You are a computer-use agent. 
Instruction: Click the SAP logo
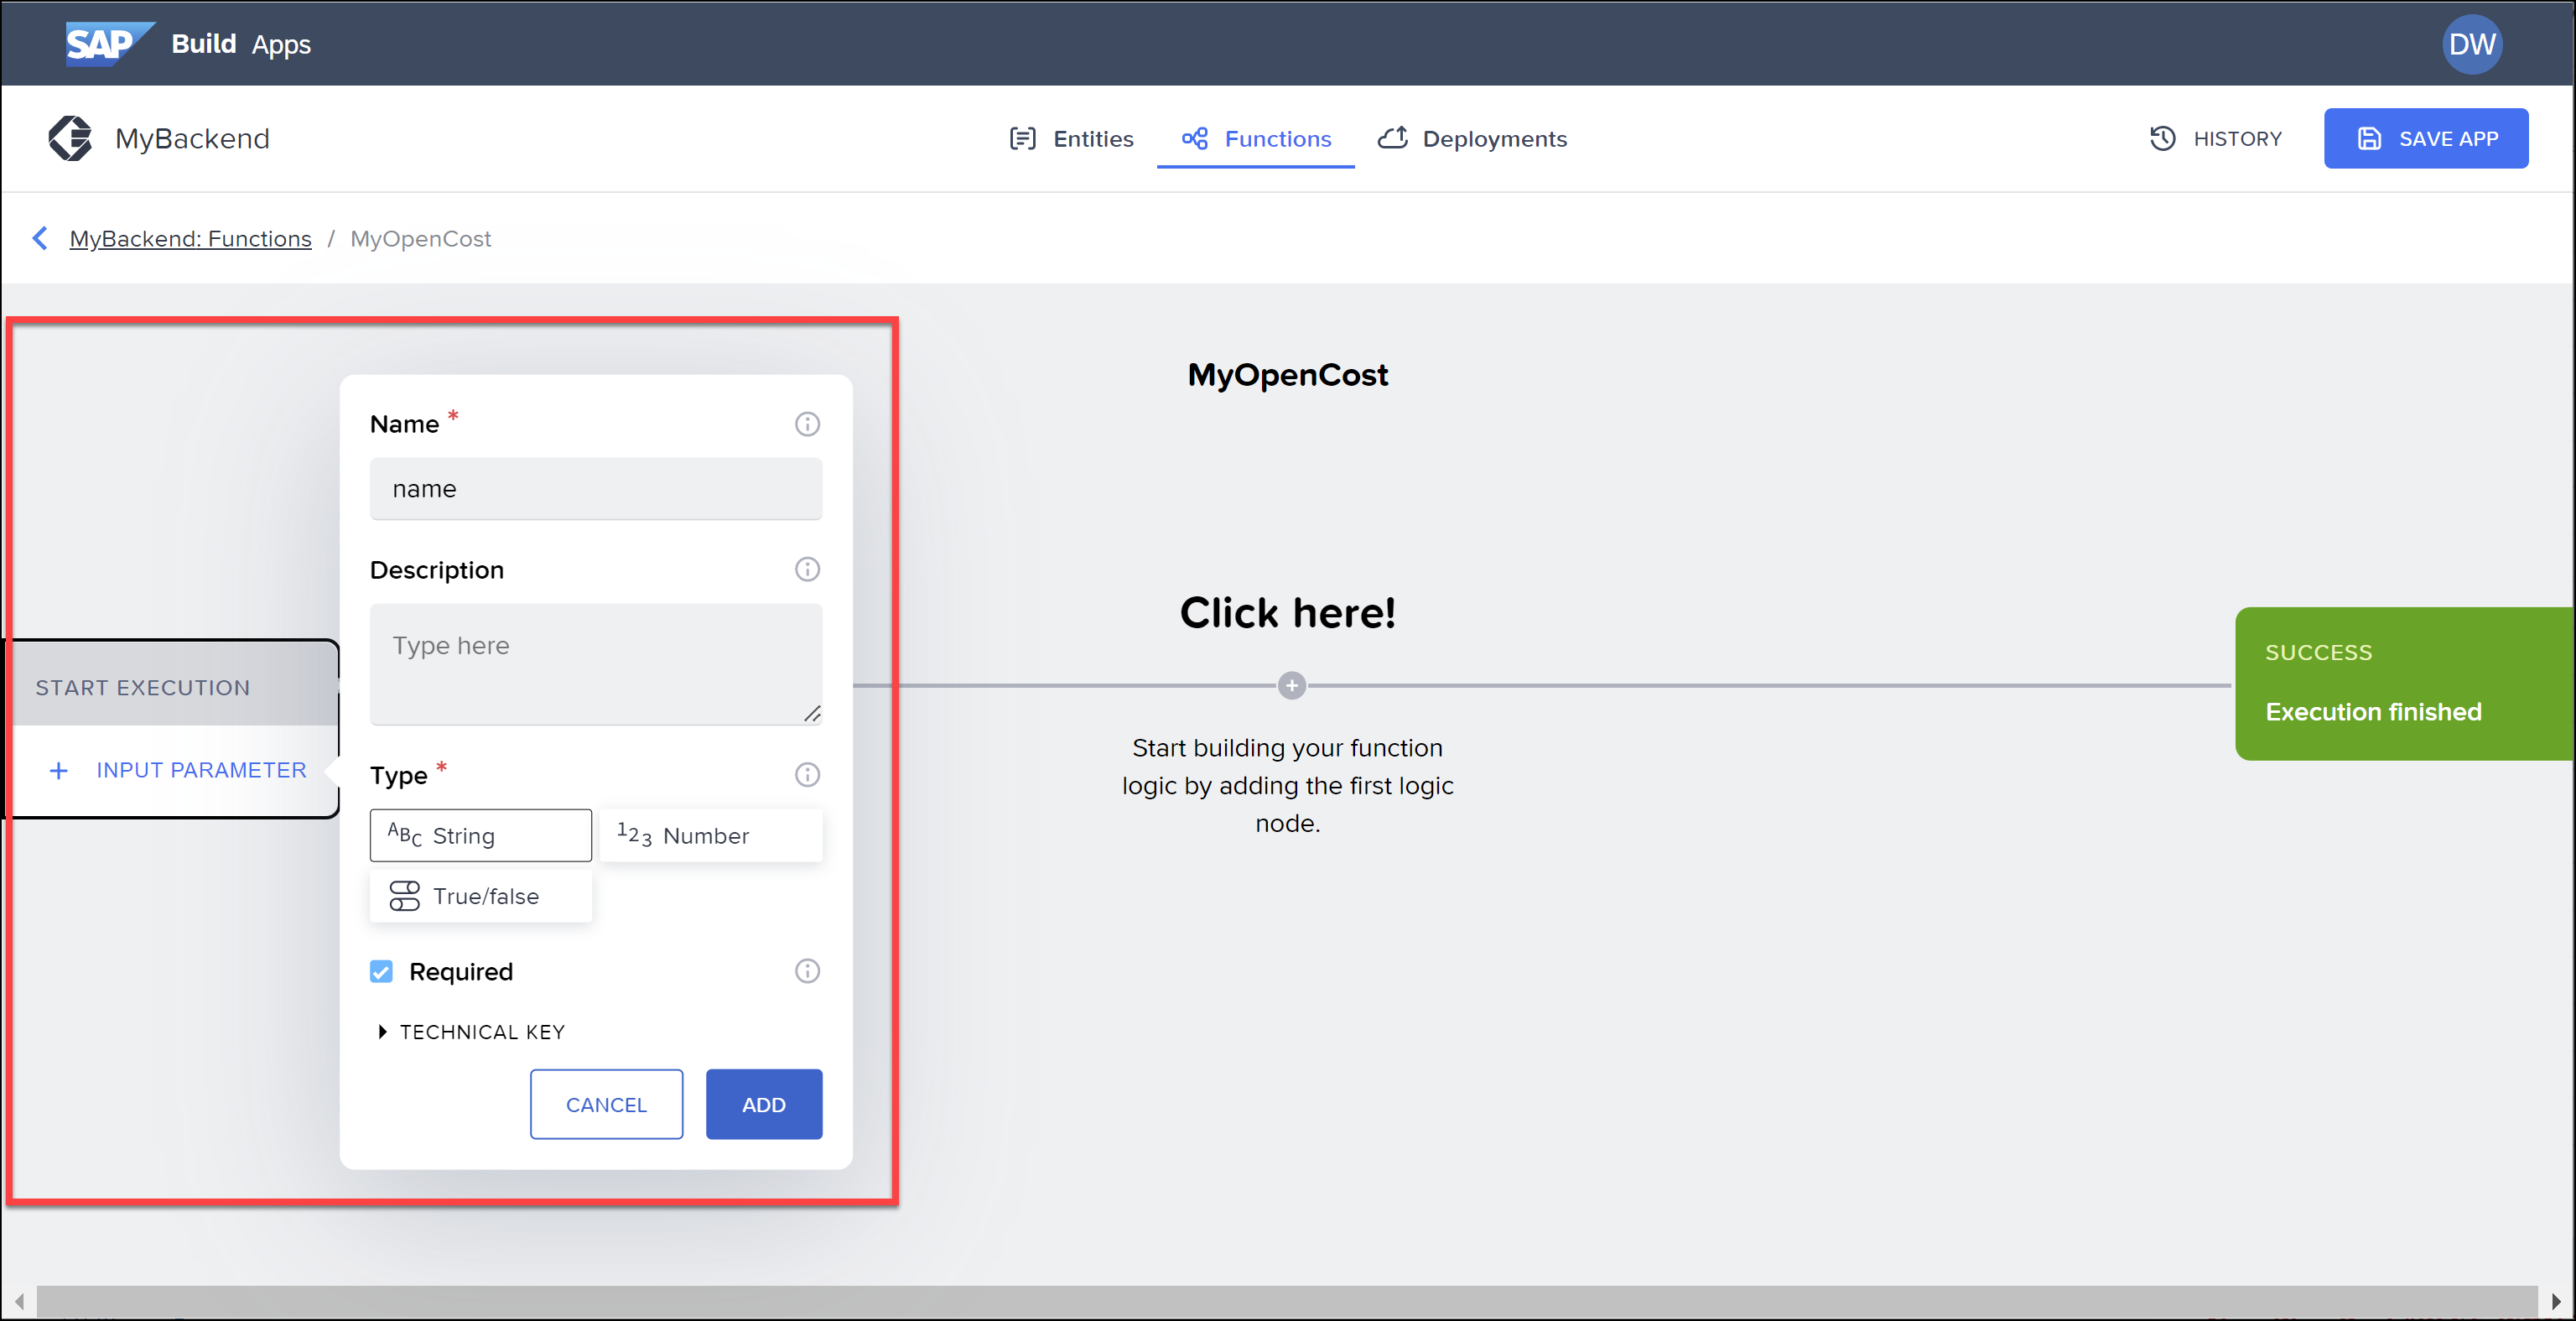click(x=108, y=43)
